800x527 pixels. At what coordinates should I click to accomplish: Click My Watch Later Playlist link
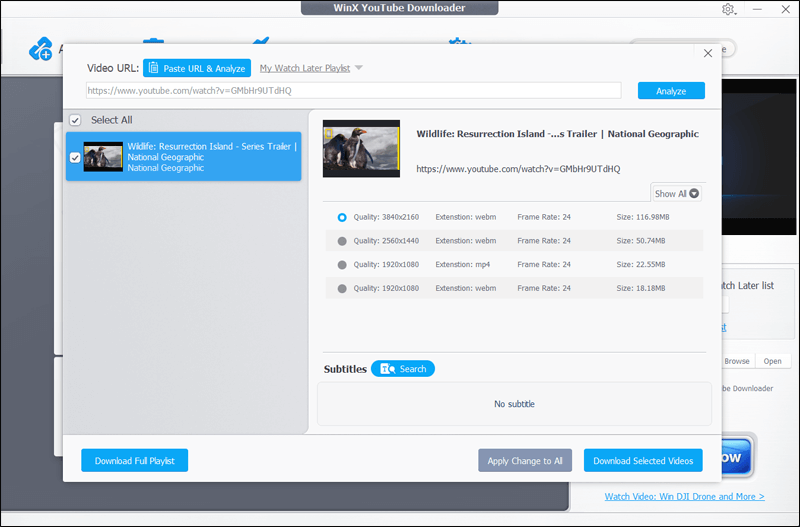[305, 68]
